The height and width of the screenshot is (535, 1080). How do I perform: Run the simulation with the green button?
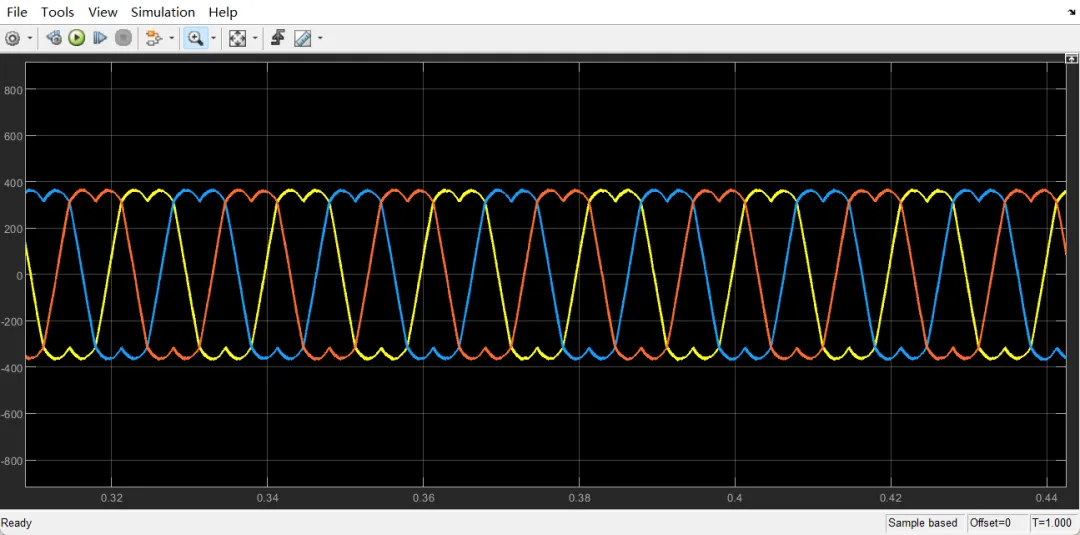point(76,39)
